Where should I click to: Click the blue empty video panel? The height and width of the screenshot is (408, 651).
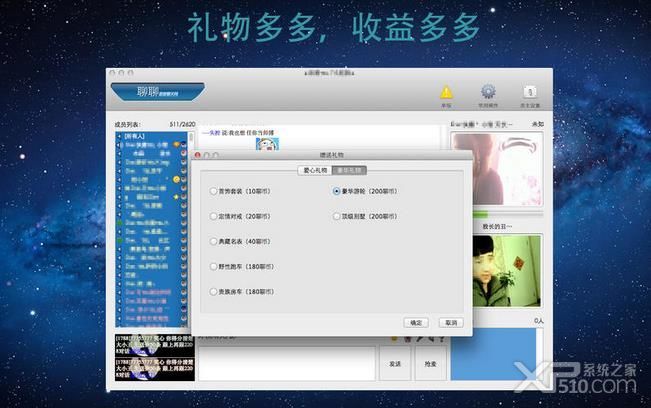(x=493, y=354)
